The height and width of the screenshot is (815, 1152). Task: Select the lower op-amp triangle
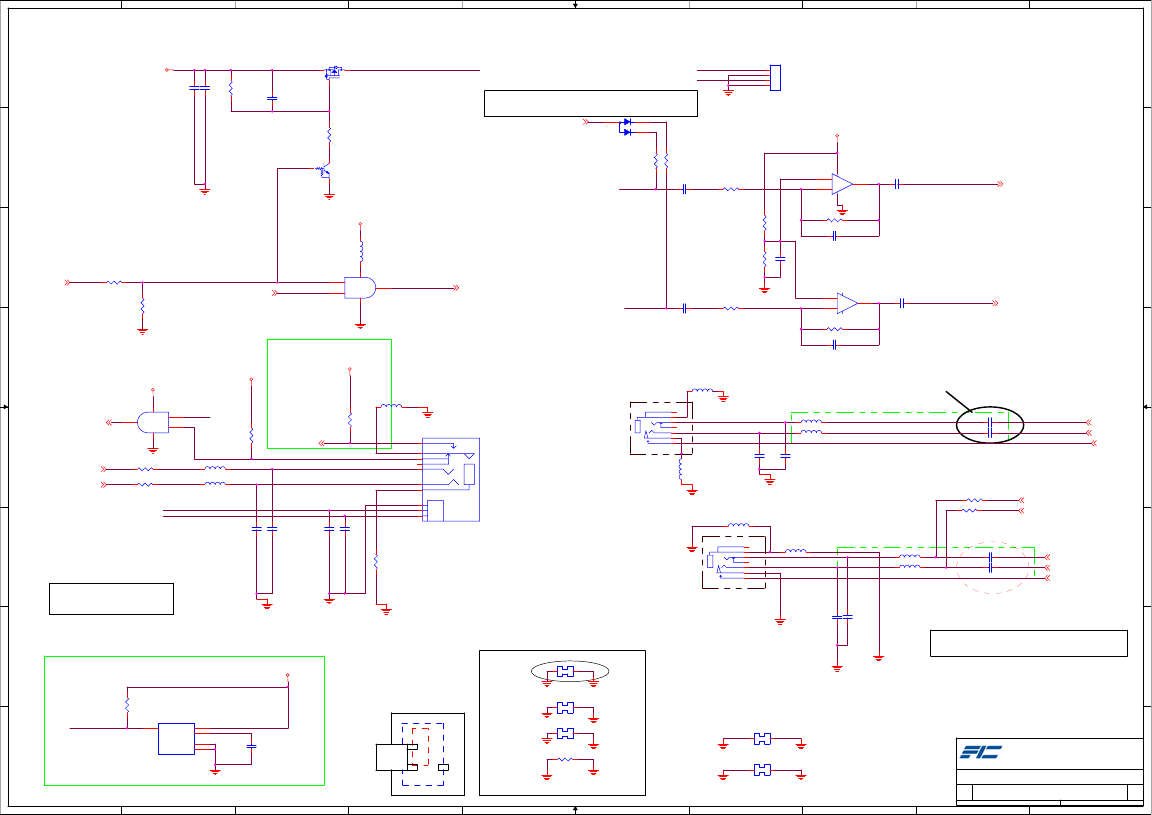click(x=847, y=304)
